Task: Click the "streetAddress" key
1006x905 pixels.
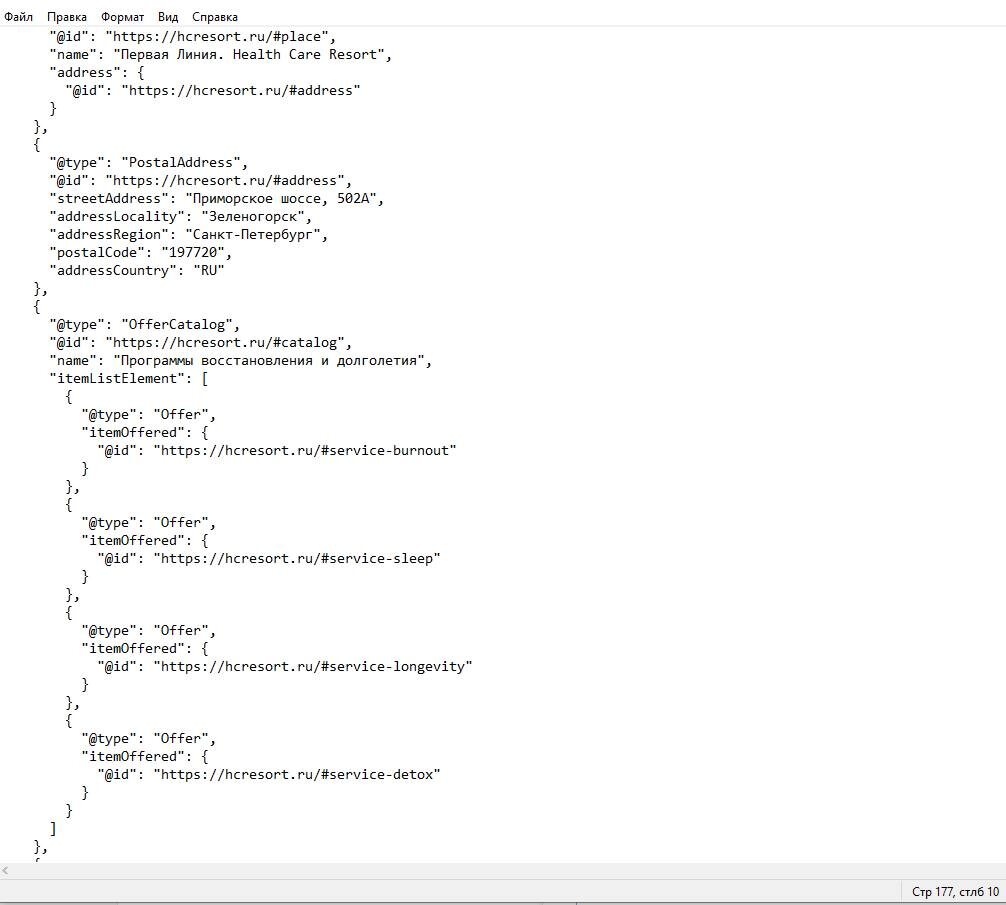Action: click(x=109, y=198)
